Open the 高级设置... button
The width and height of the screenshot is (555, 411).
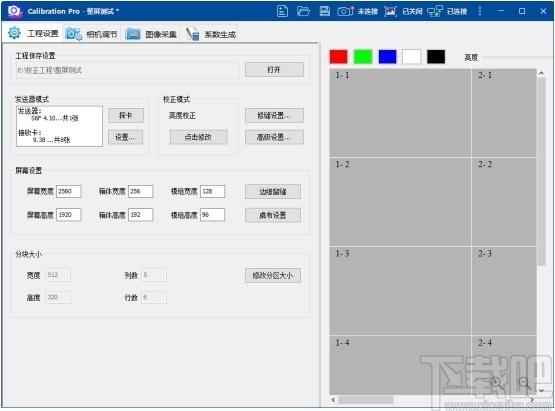274,137
